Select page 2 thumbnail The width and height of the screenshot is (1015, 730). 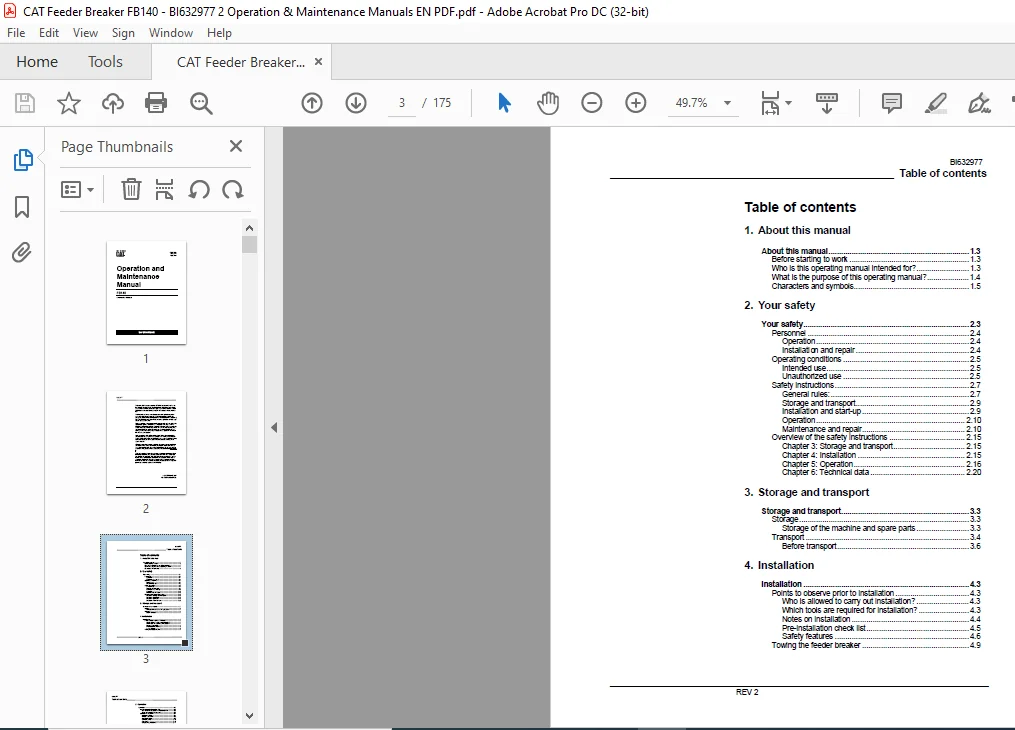(x=146, y=443)
